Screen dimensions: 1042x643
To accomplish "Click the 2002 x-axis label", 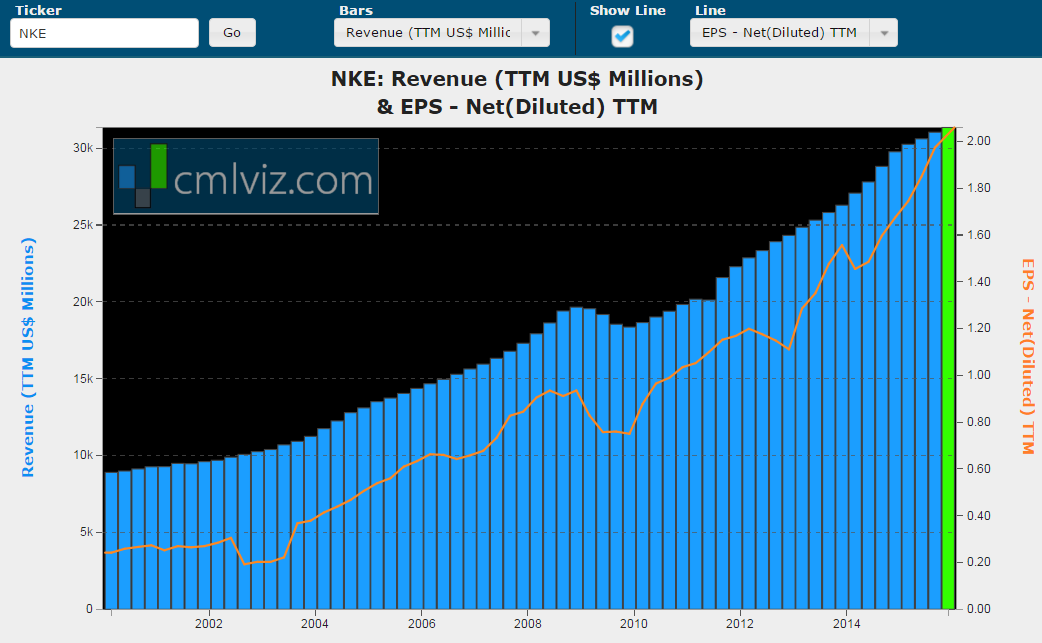I will [x=209, y=624].
